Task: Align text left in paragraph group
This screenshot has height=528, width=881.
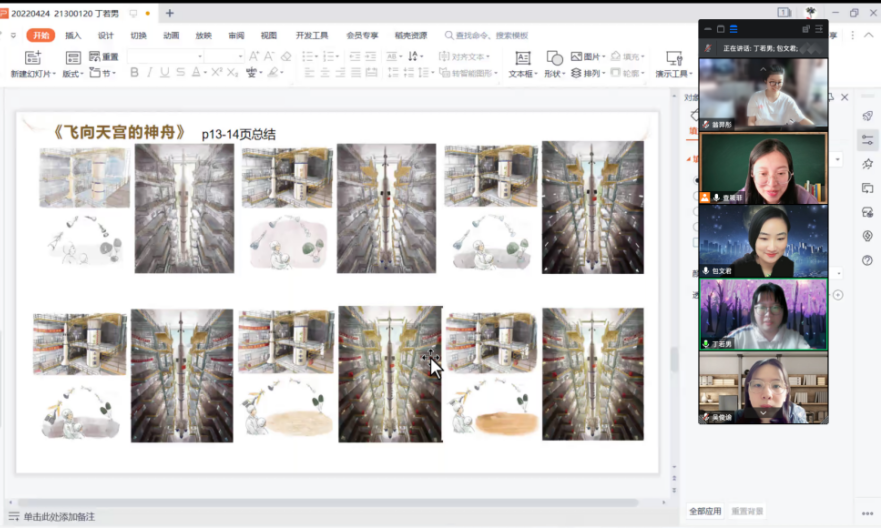Action: click(x=309, y=72)
